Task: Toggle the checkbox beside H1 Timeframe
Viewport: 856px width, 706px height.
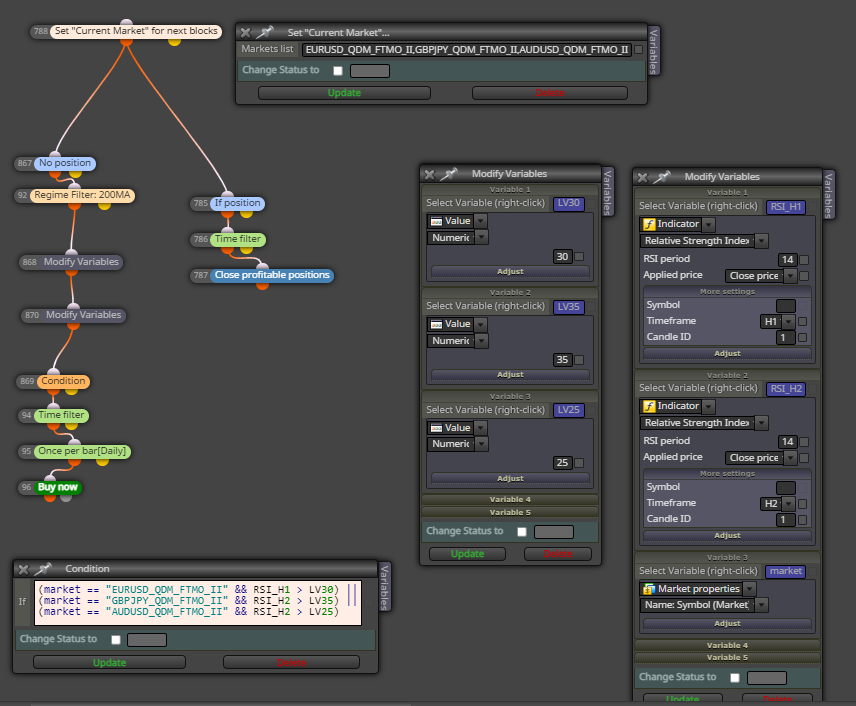Action: [802, 322]
